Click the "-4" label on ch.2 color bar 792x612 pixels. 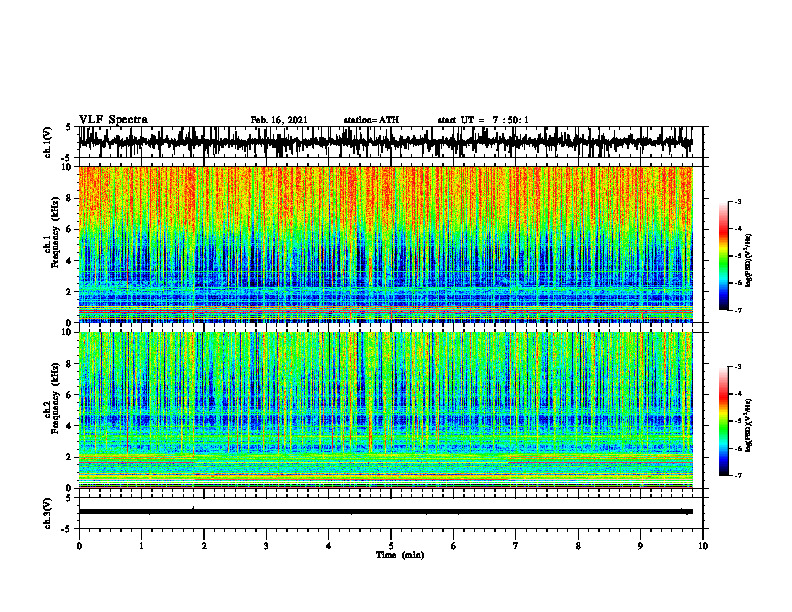(737, 393)
